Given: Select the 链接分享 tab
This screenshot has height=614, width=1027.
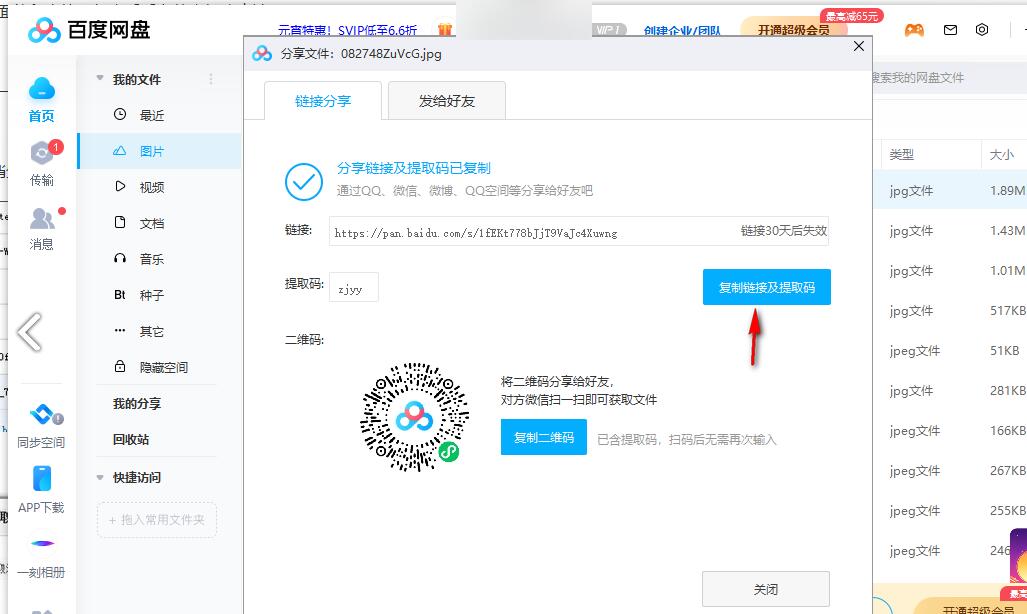Looking at the screenshot, I should coord(323,101).
